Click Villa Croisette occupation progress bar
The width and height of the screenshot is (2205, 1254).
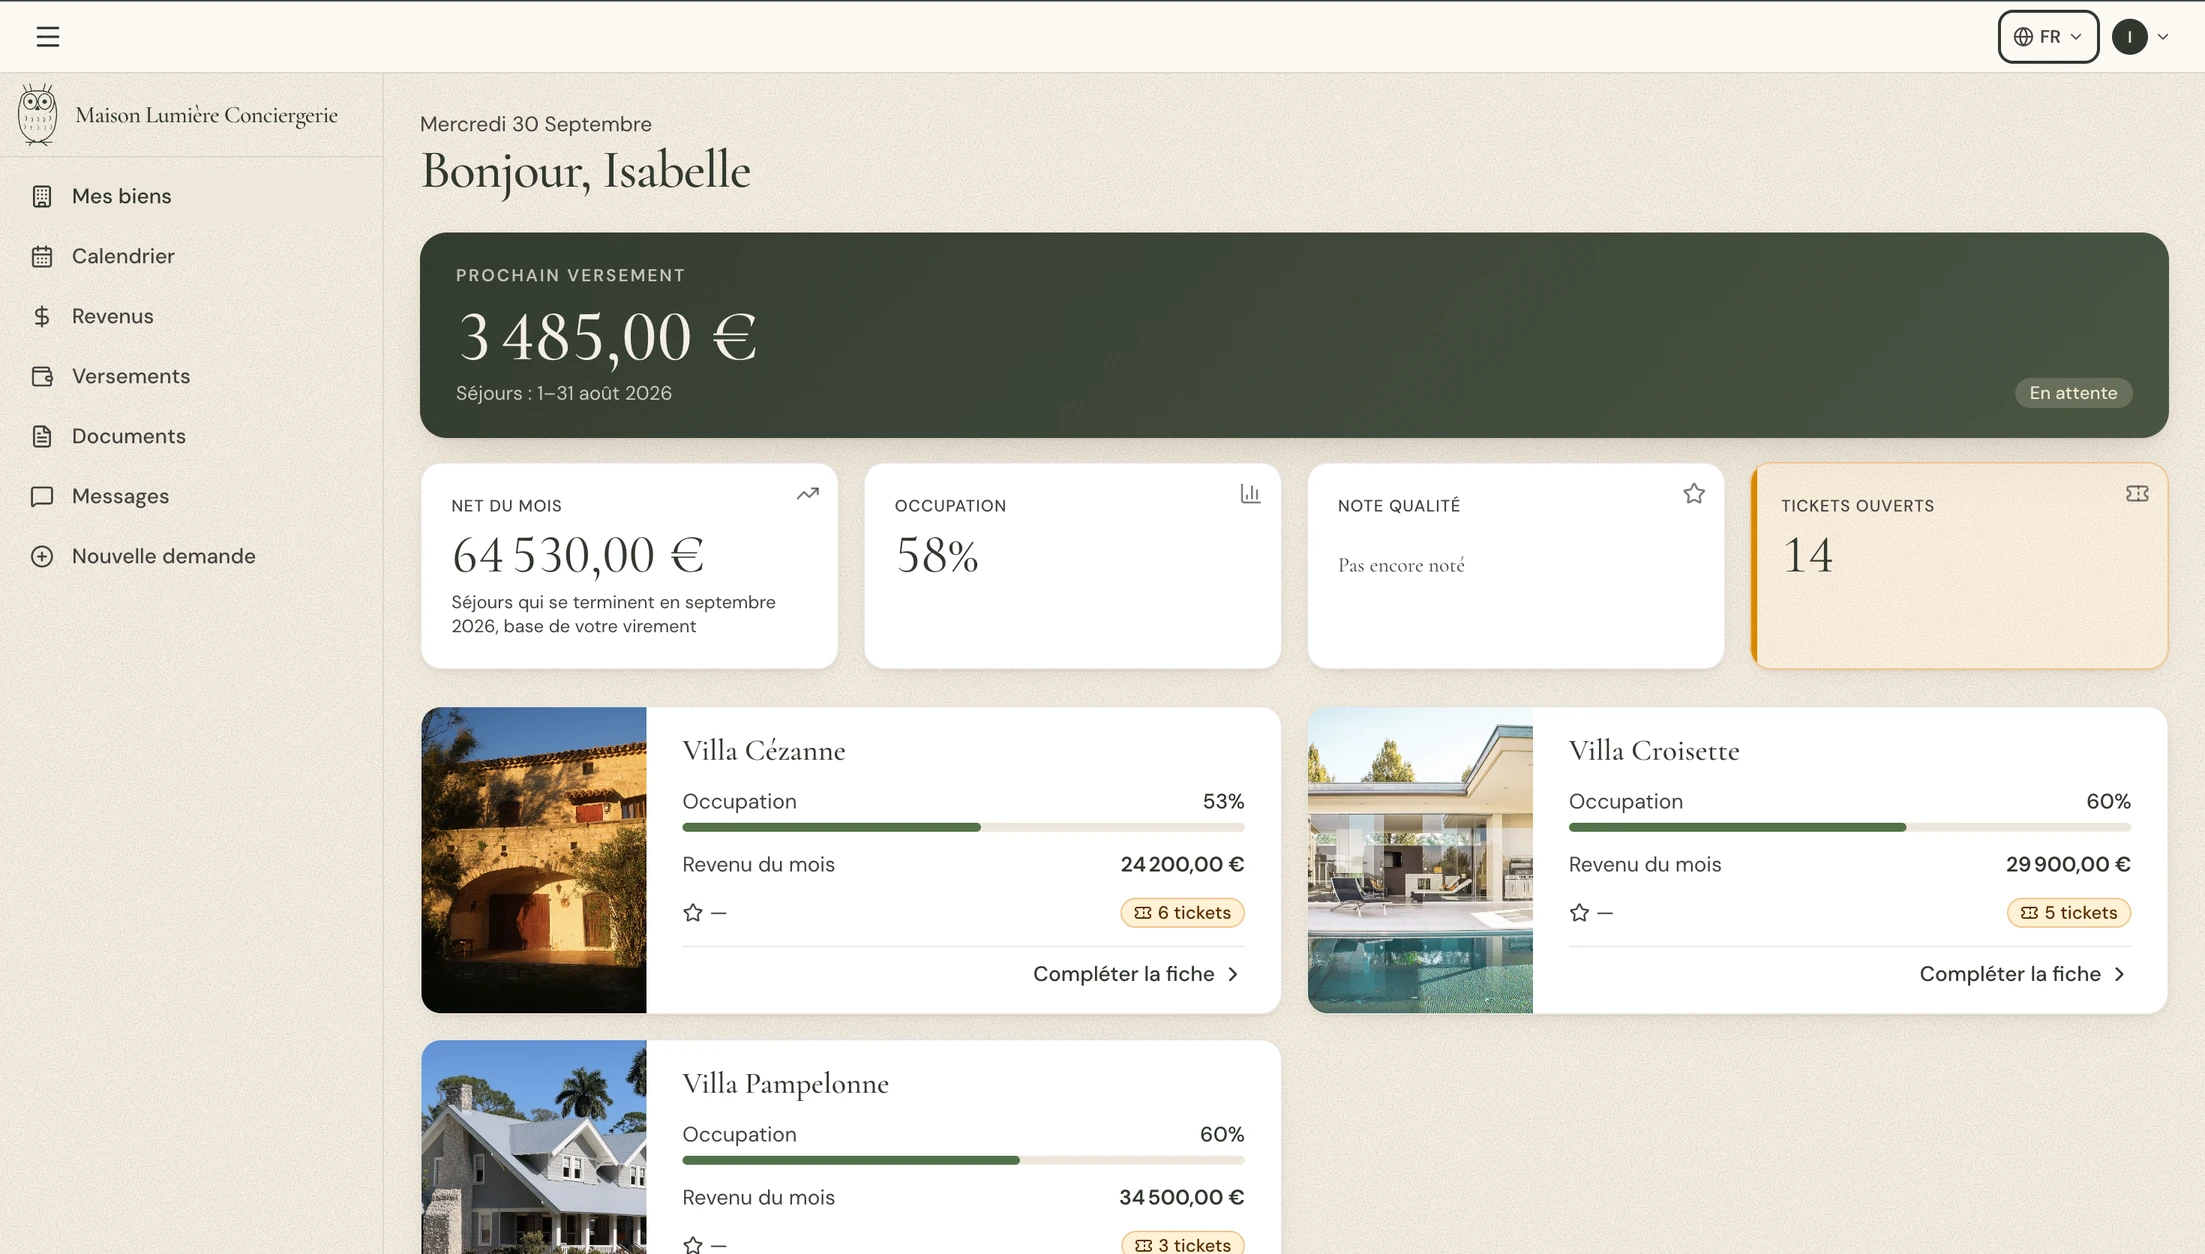(1849, 827)
